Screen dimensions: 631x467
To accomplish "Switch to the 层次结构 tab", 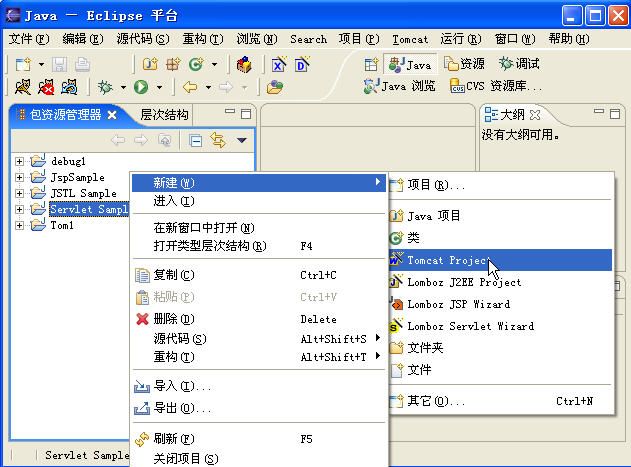I will pos(164,115).
